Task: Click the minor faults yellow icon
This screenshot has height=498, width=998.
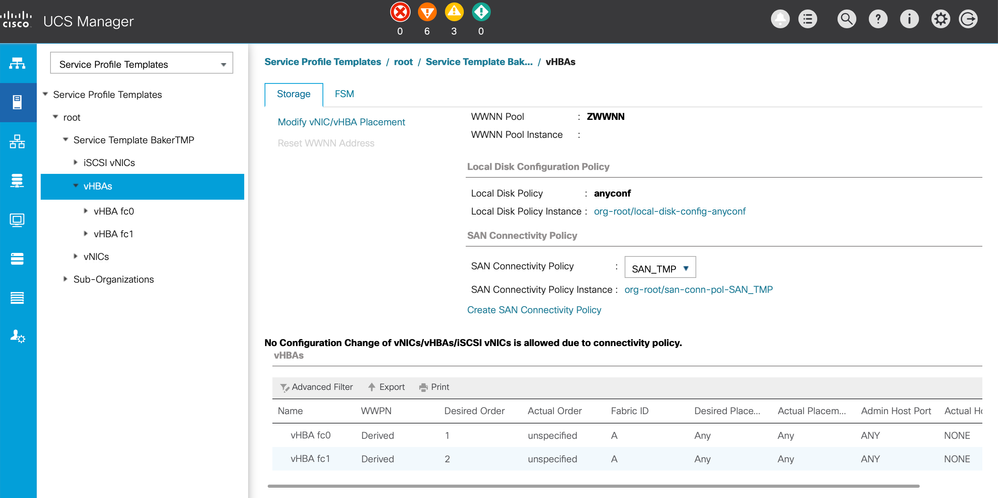Action: pos(454,12)
